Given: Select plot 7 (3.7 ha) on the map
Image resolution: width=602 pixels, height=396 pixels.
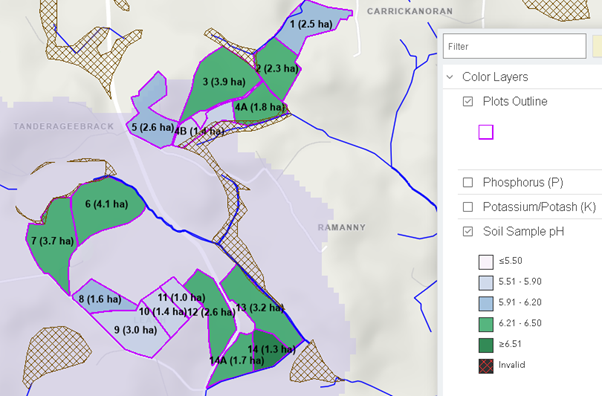Looking at the screenshot, I should click(x=52, y=241).
